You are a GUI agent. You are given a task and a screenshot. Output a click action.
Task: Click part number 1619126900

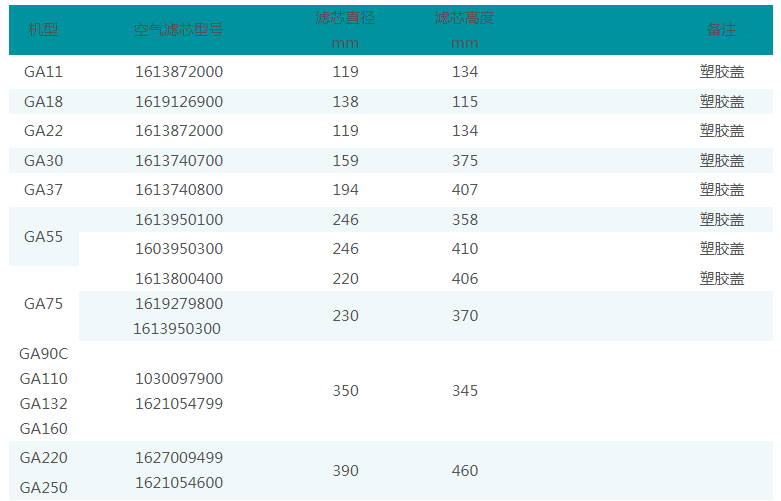coord(179,102)
